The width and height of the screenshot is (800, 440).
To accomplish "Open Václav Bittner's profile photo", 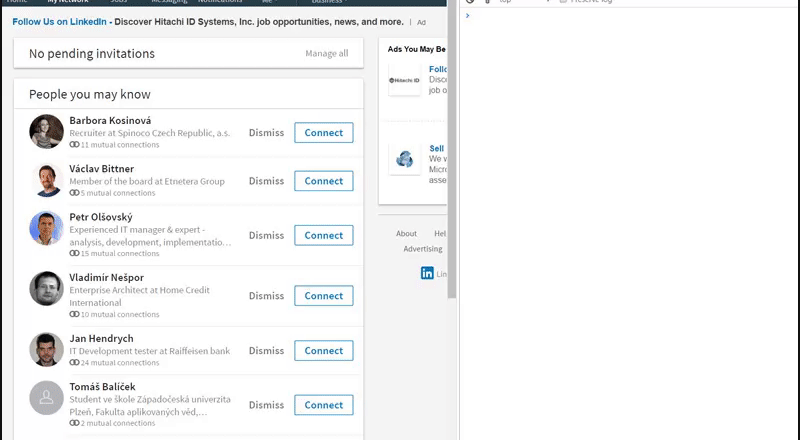I will point(46,180).
